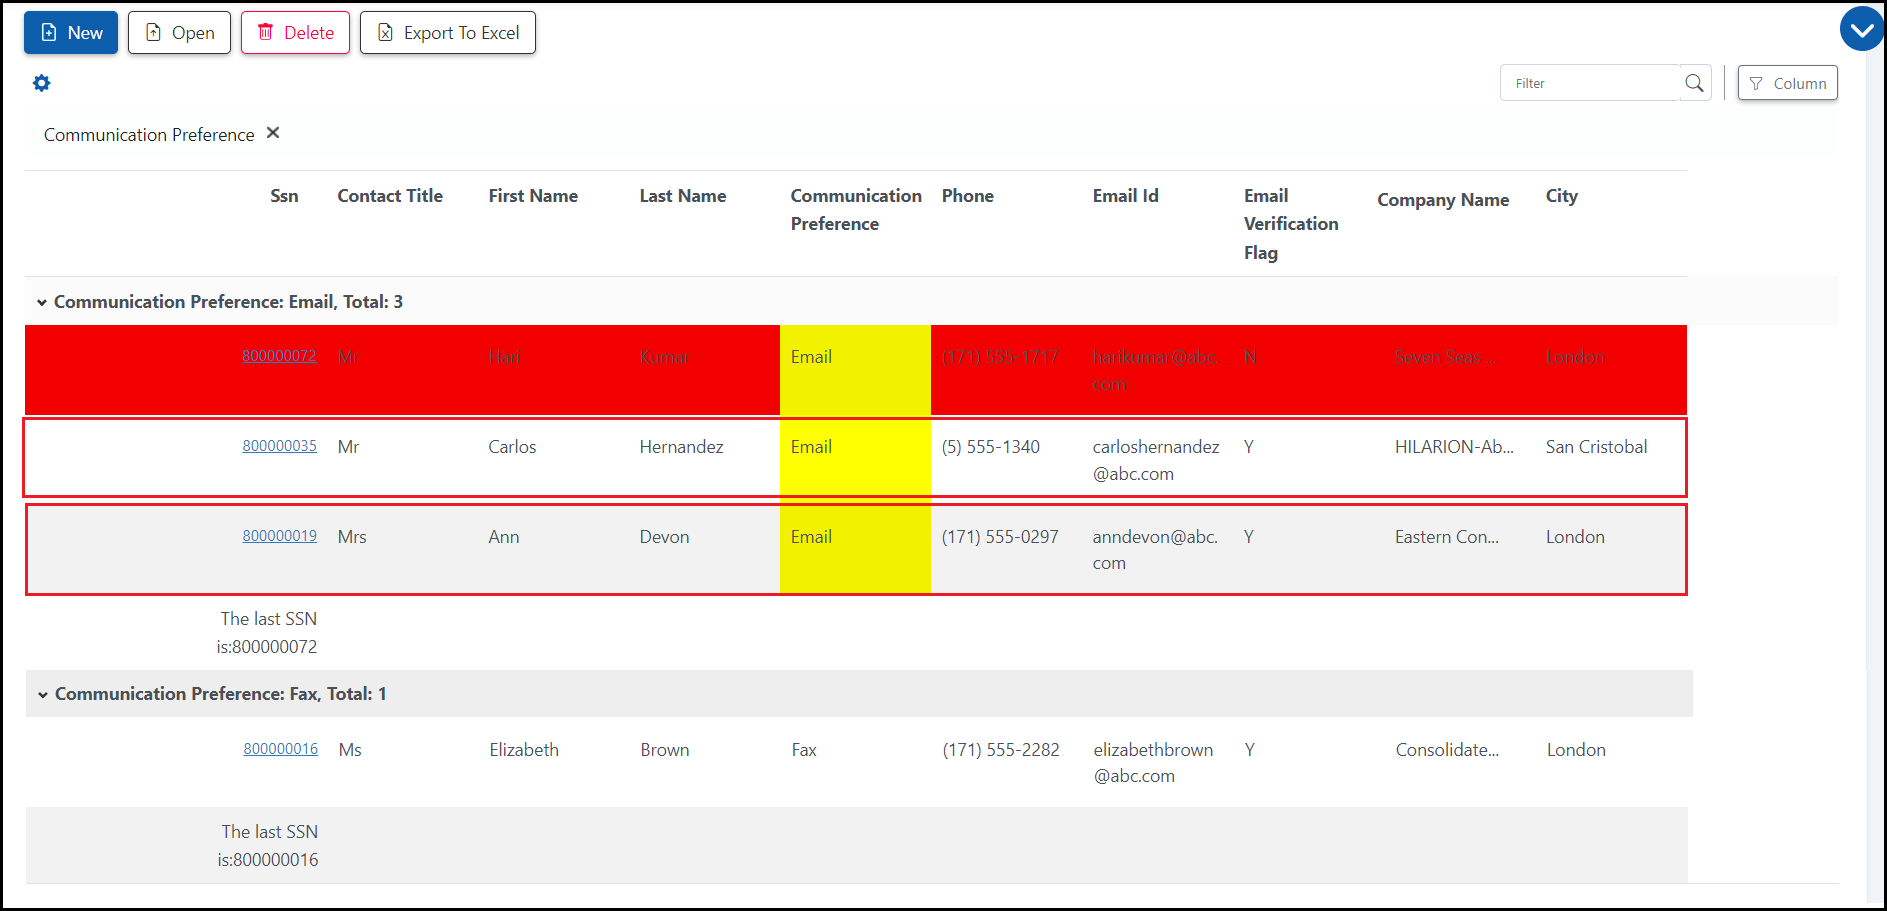Collapse the blue circular chevron panel
The image size is (1887, 911).
(x=1862, y=29)
